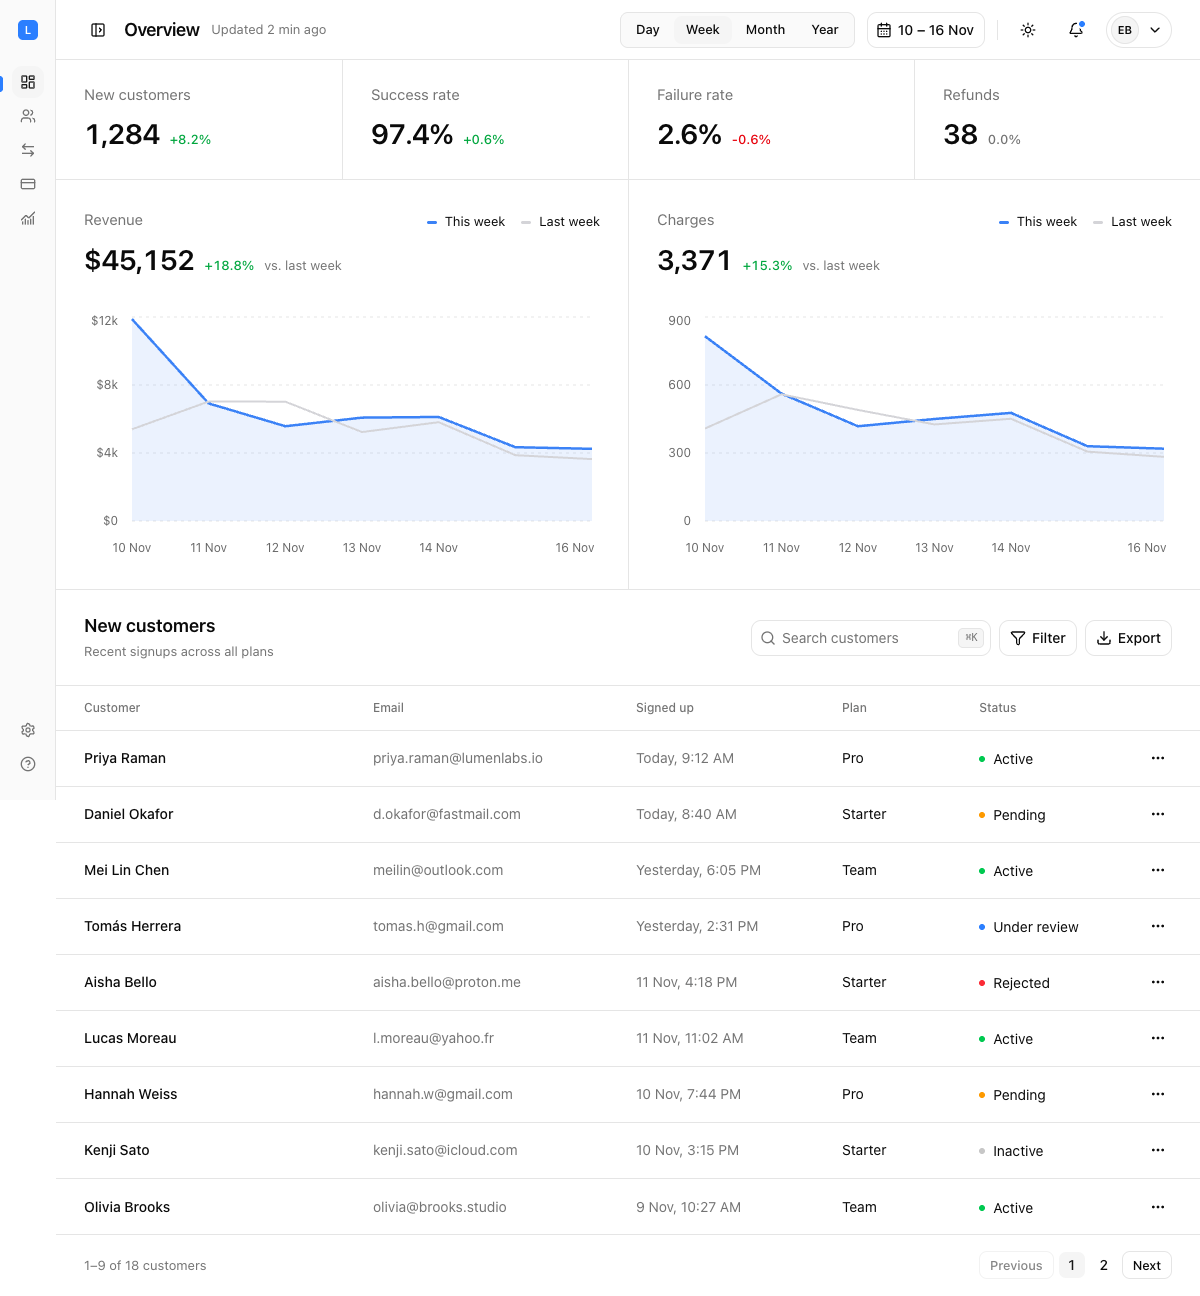Open row actions for Aisha Bello
This screenshot has width=1200, height=1296.
[x=1158, y=982]
